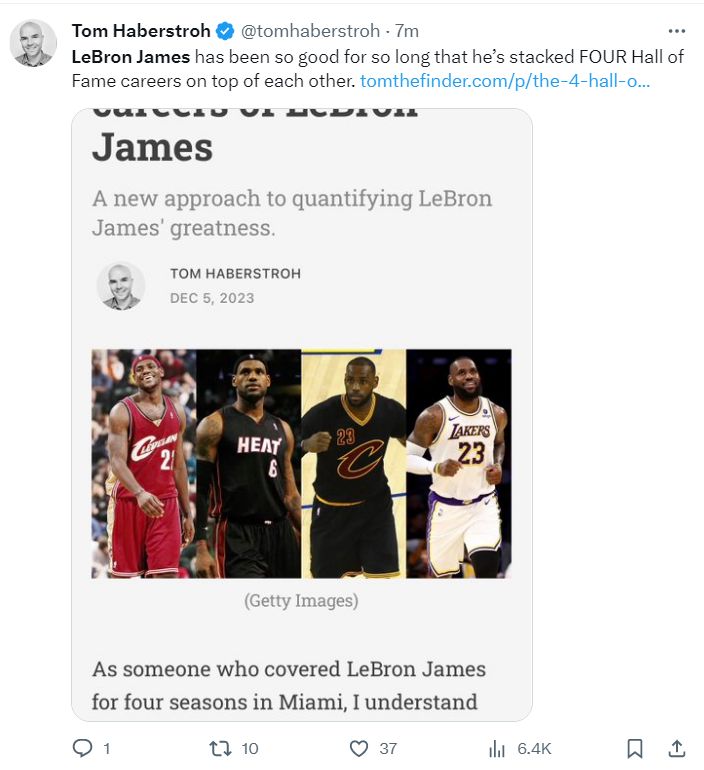
Task: Click the 6.4K views count
Action: tap(533, 748)
